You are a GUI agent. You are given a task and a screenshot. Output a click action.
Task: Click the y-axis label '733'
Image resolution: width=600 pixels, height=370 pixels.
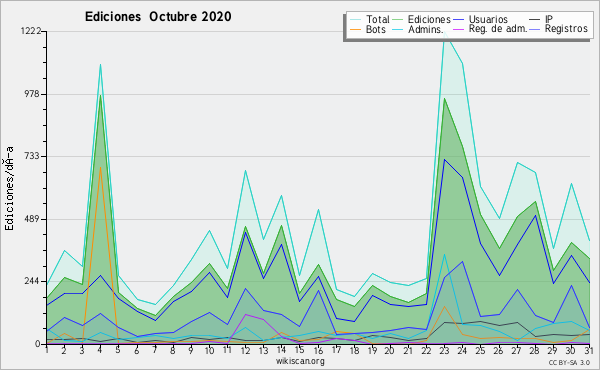pos(33,156)
